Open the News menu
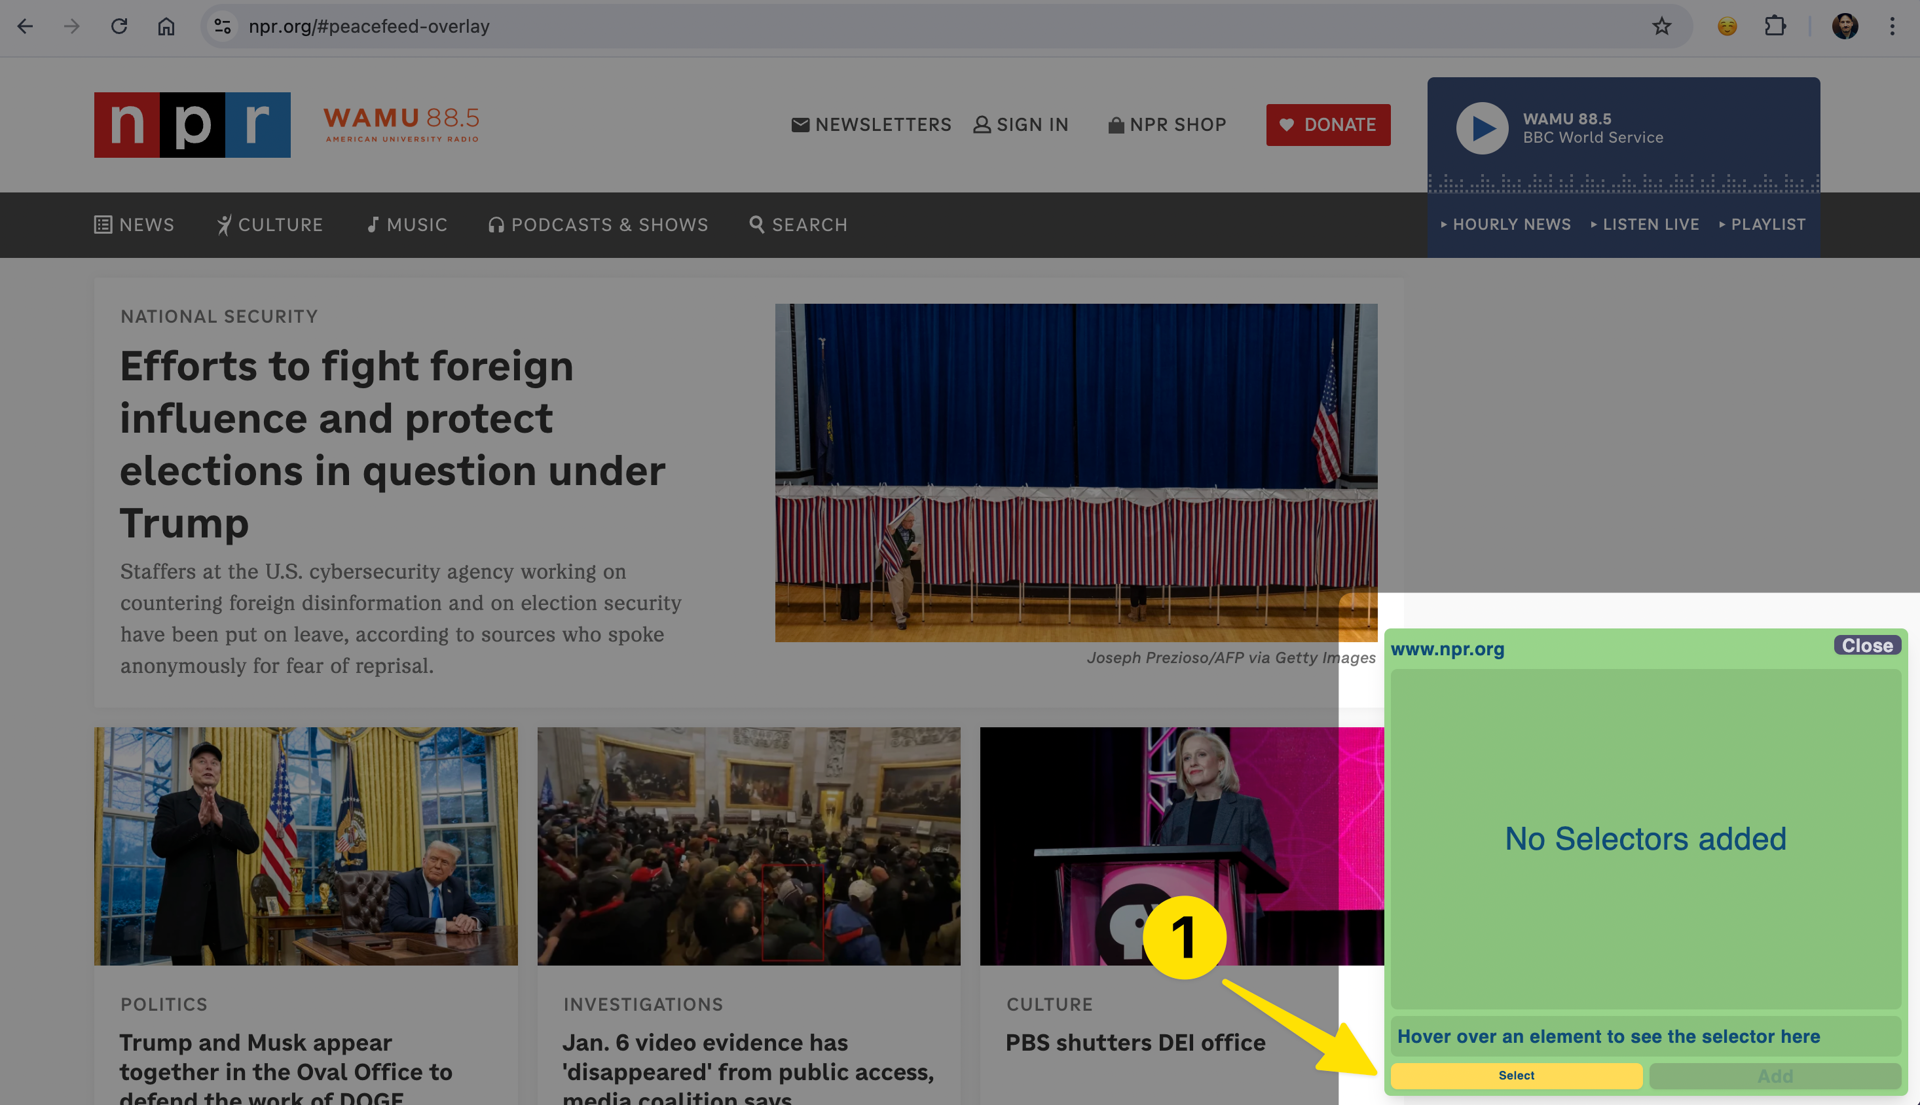Image resolution: width=1920 pixels, height=1105 pixels. (134, 225)
